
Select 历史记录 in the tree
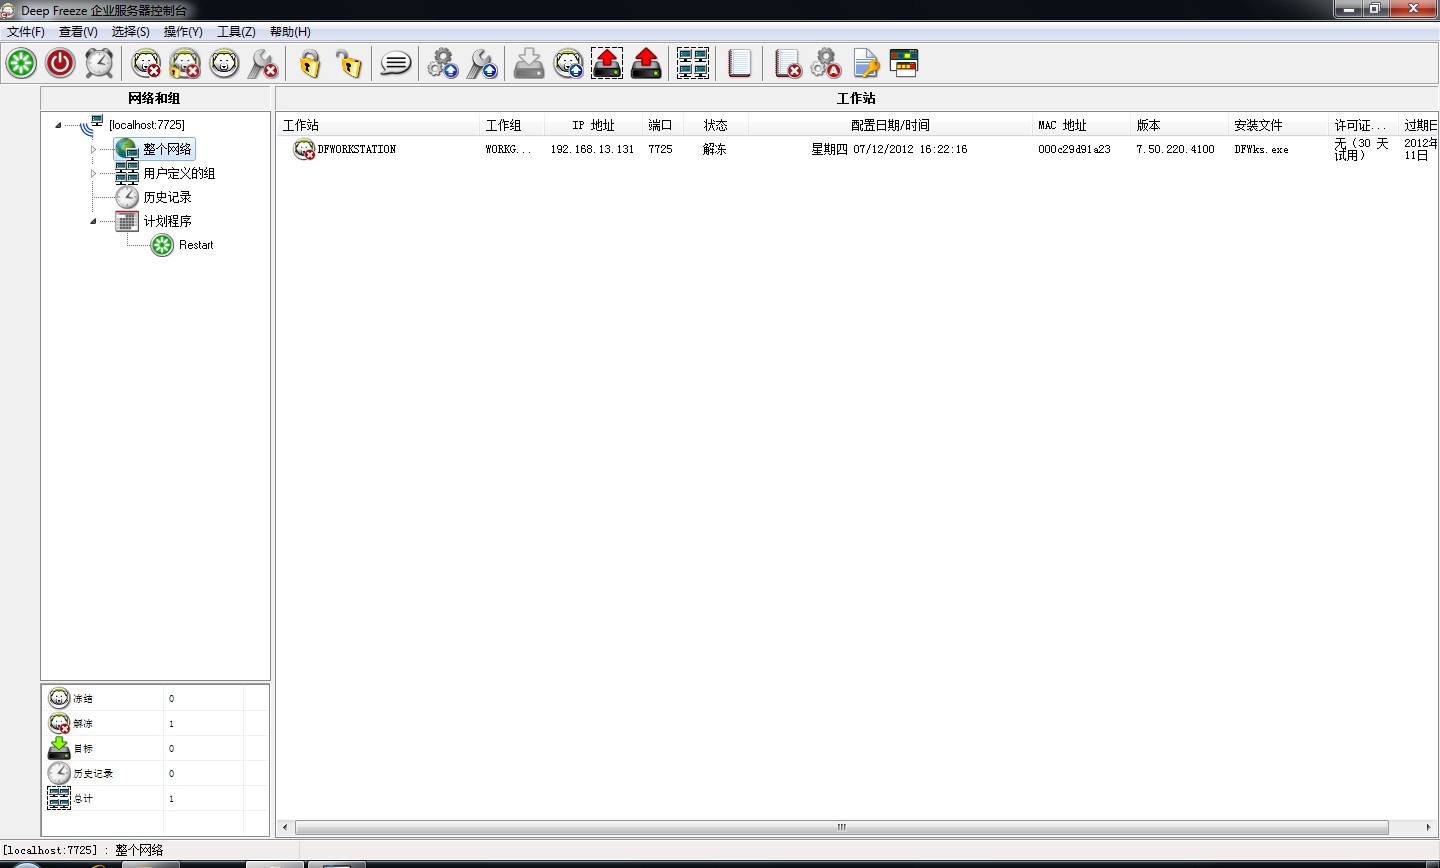pos(167,197)
